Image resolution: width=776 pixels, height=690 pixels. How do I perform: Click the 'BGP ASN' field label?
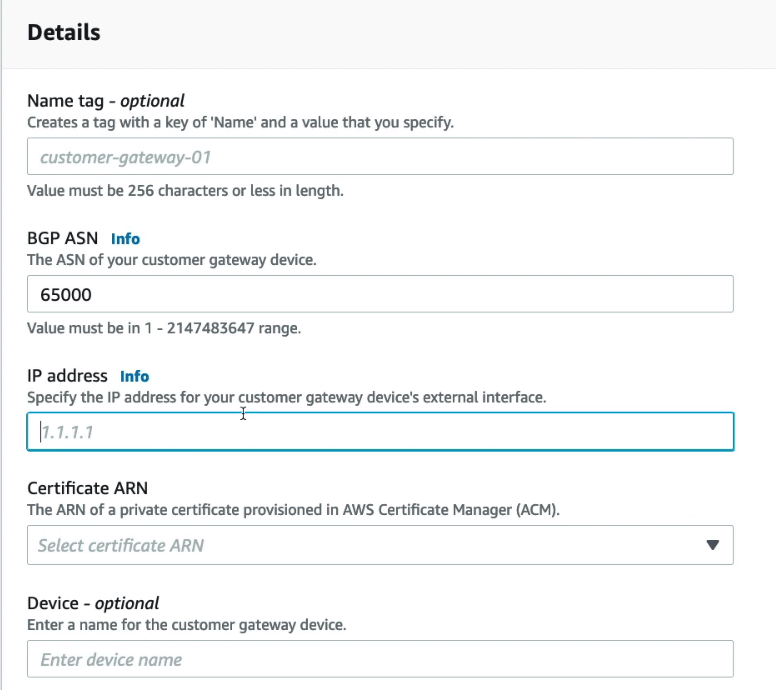(62, 238)
